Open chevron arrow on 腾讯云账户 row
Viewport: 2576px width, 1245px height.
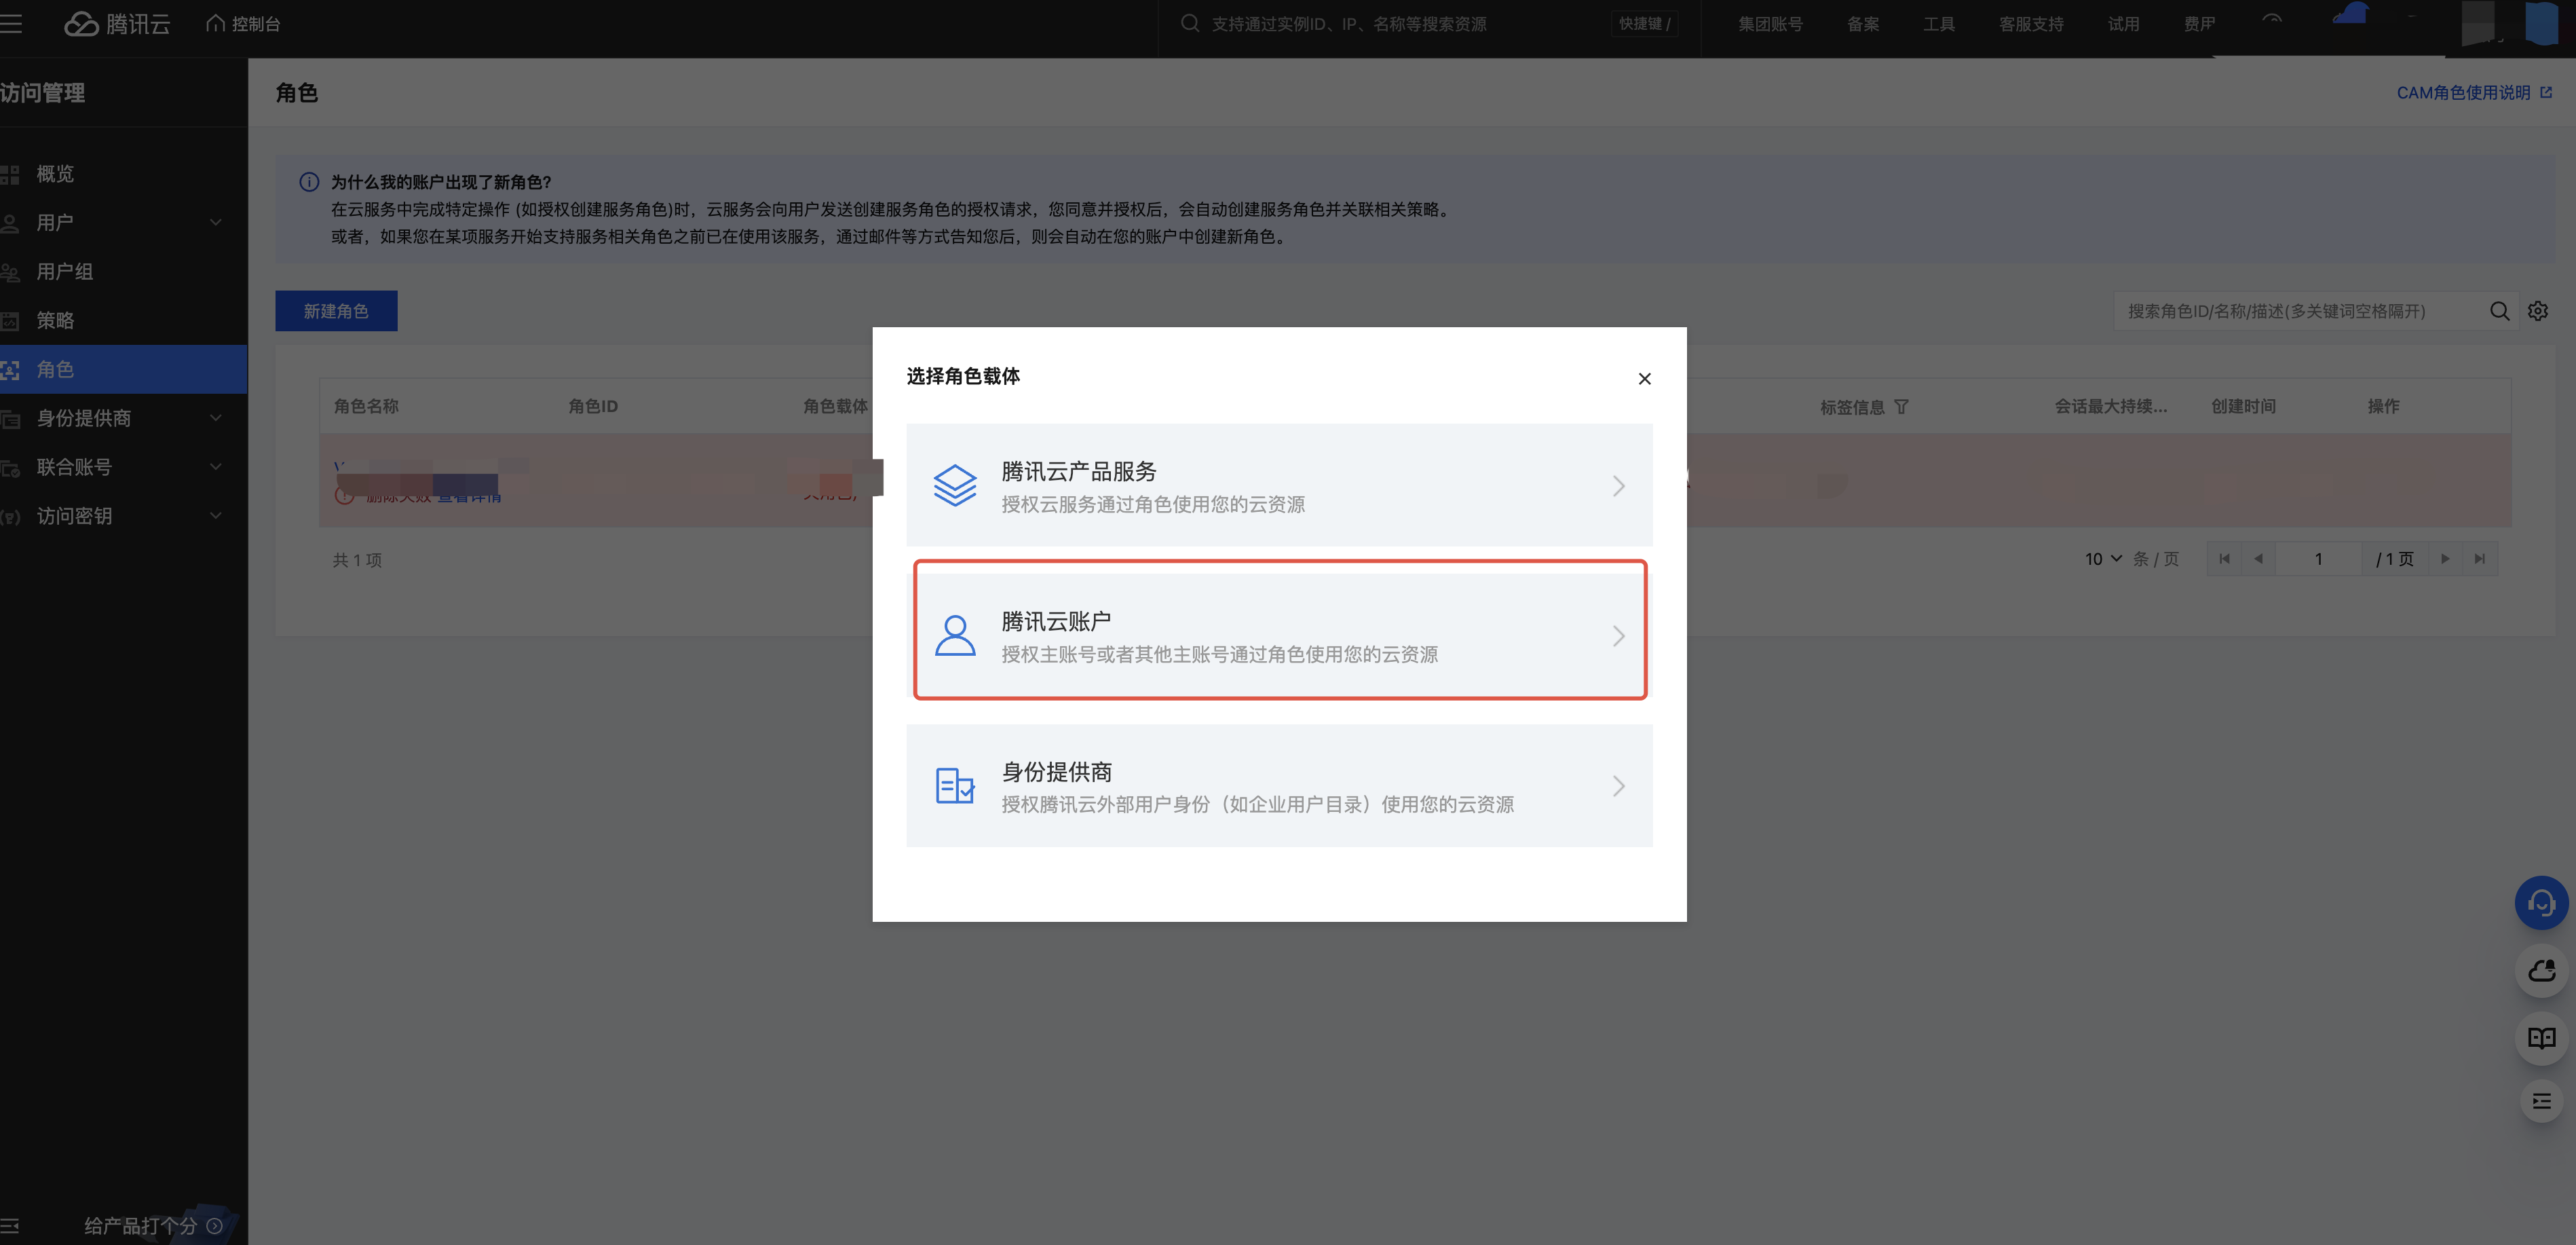click(1618, 636)
